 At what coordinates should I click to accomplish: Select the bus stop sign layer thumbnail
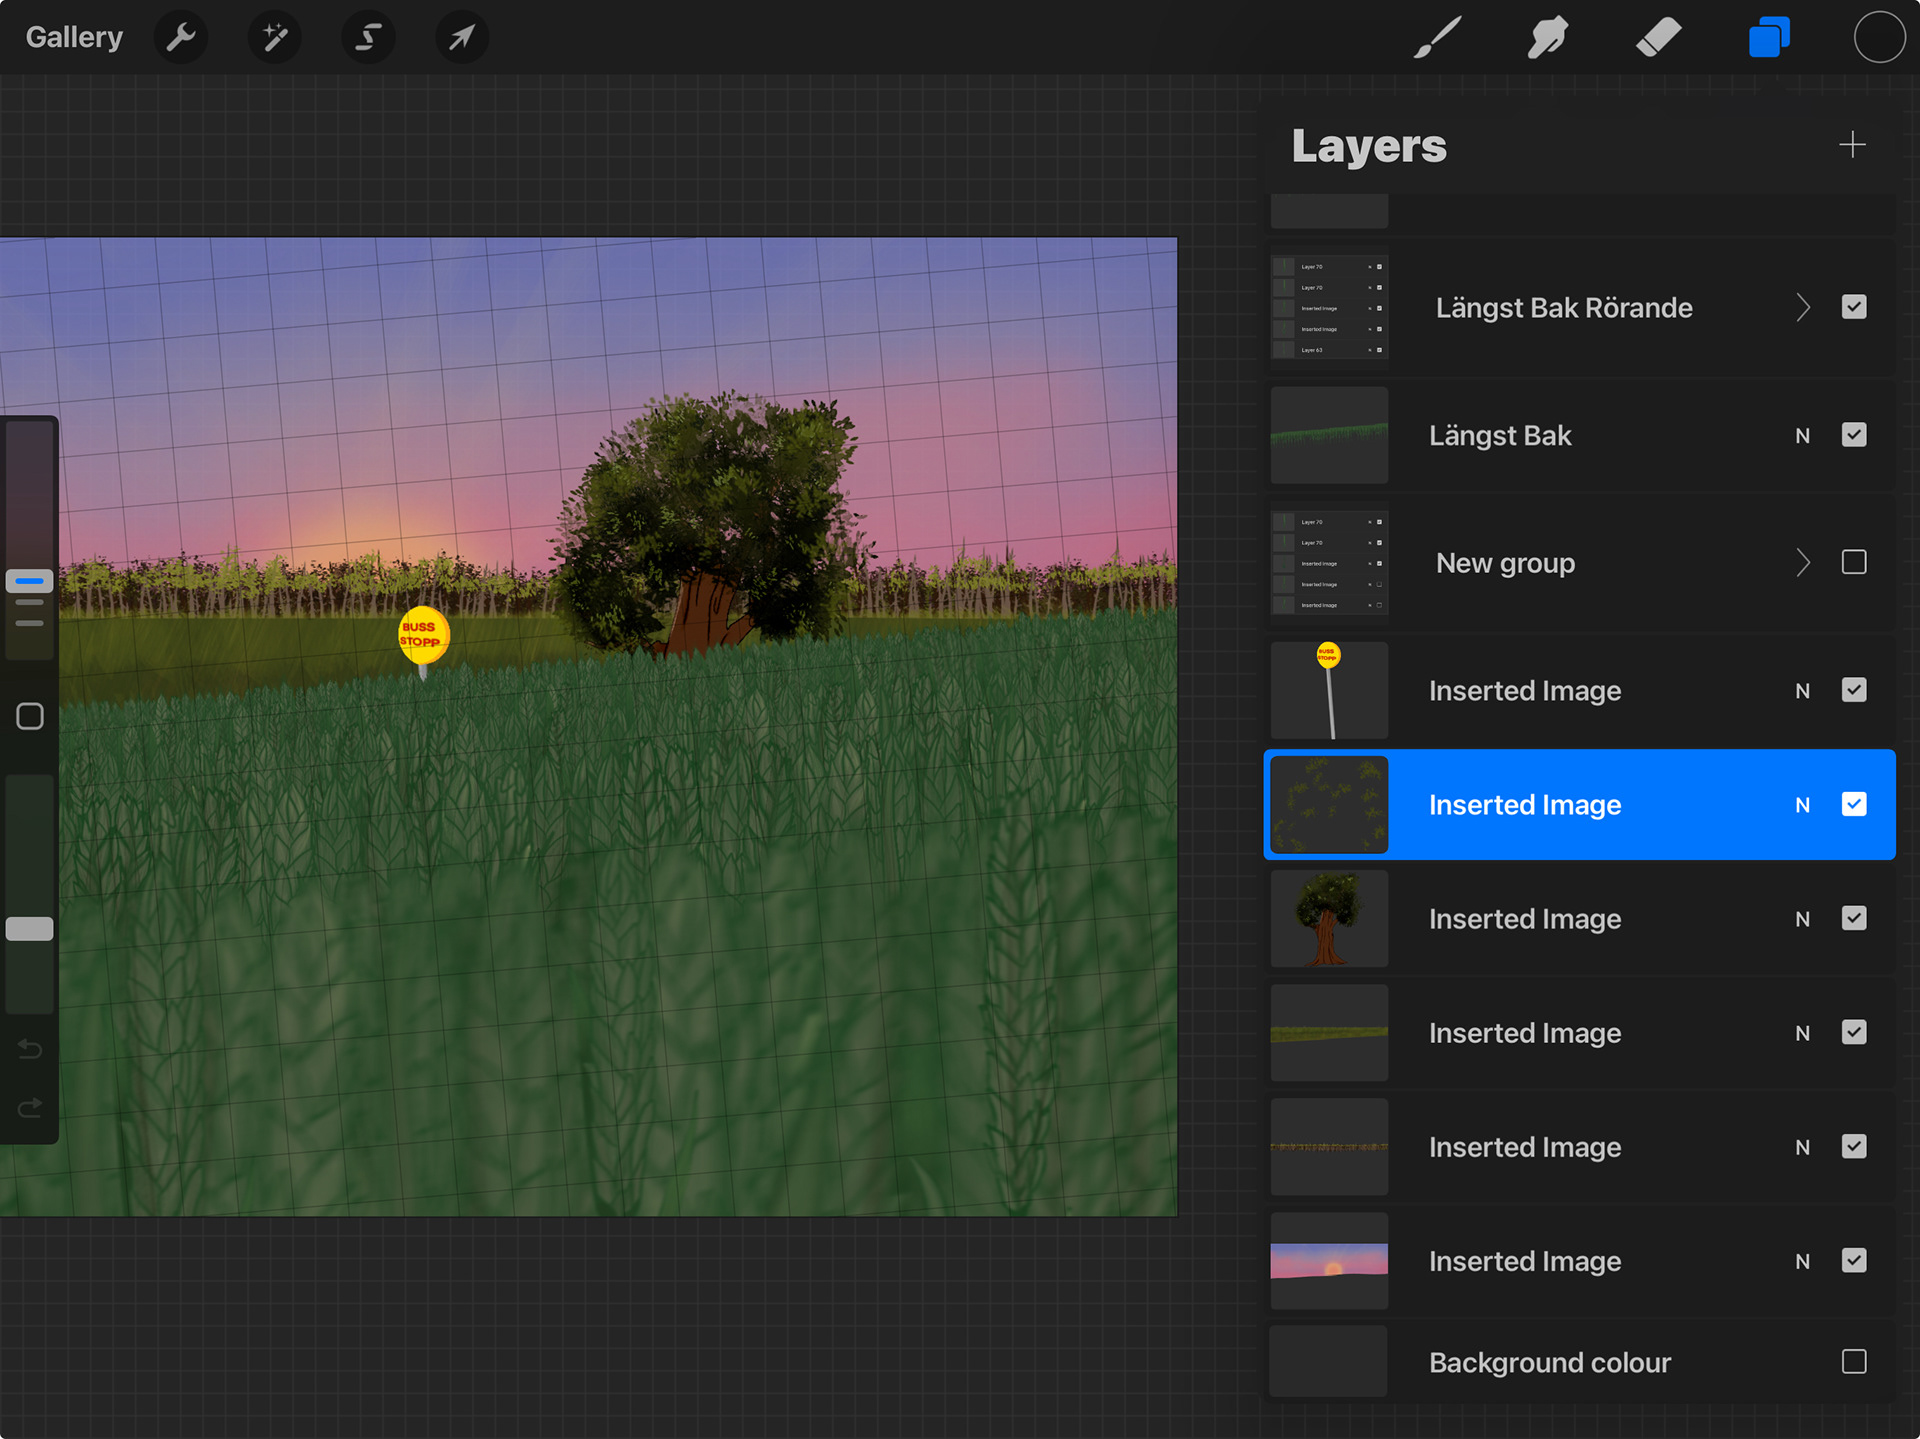point(1329,690)
